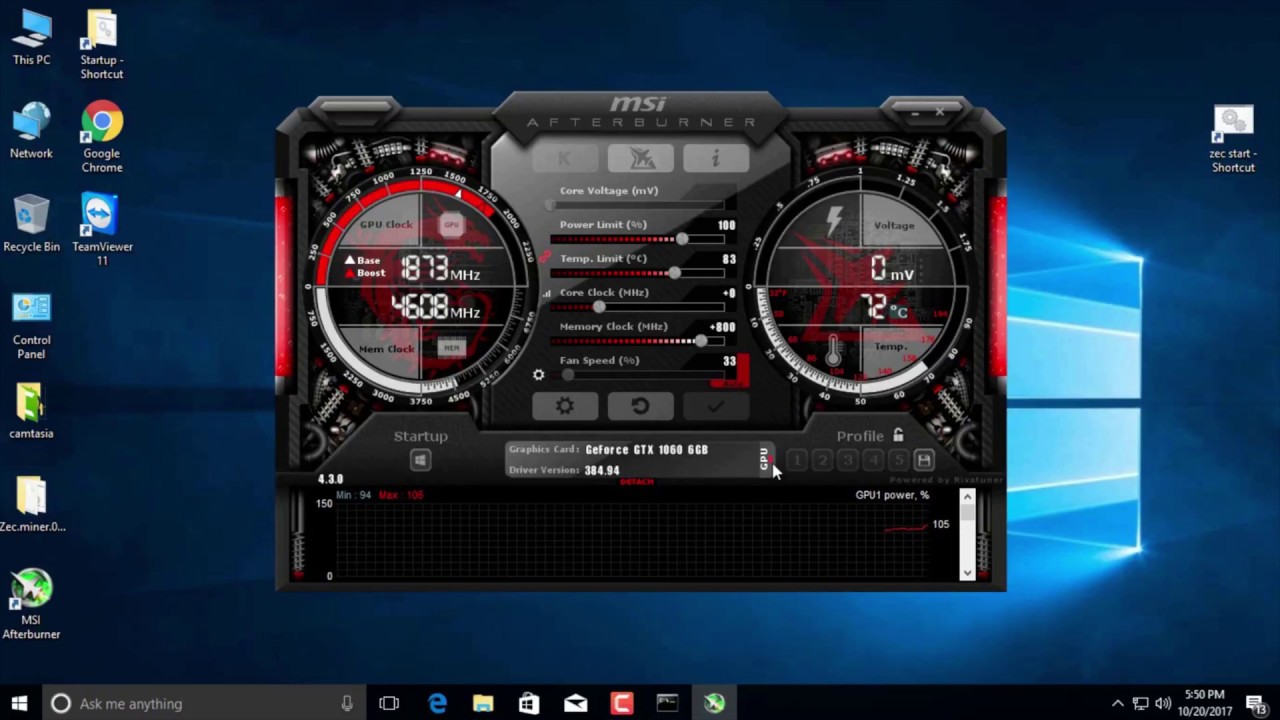The height and width of the screenshot is (720, 1280).
Task: Select profile slot 5
Action: click(898, 460)
